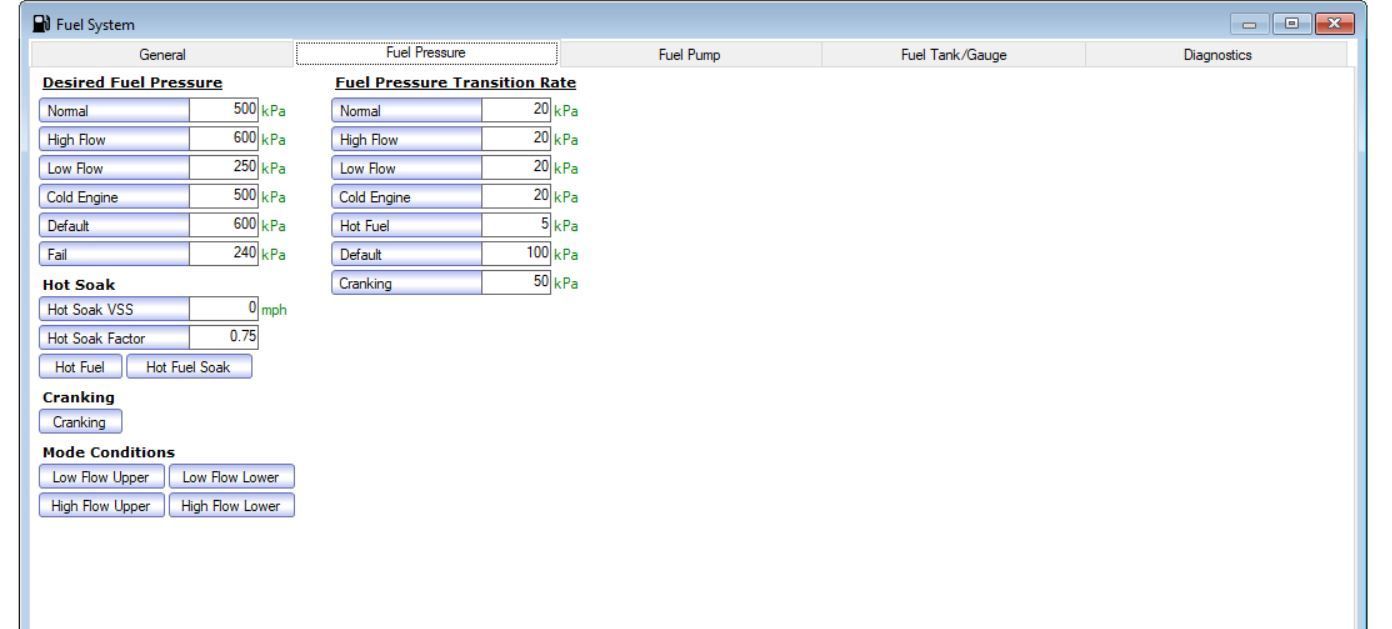Select the Fuel Tank/Gauge tab
This screenshot has height=629, width=1392.
pyautogui.click(x=953, y=53)
